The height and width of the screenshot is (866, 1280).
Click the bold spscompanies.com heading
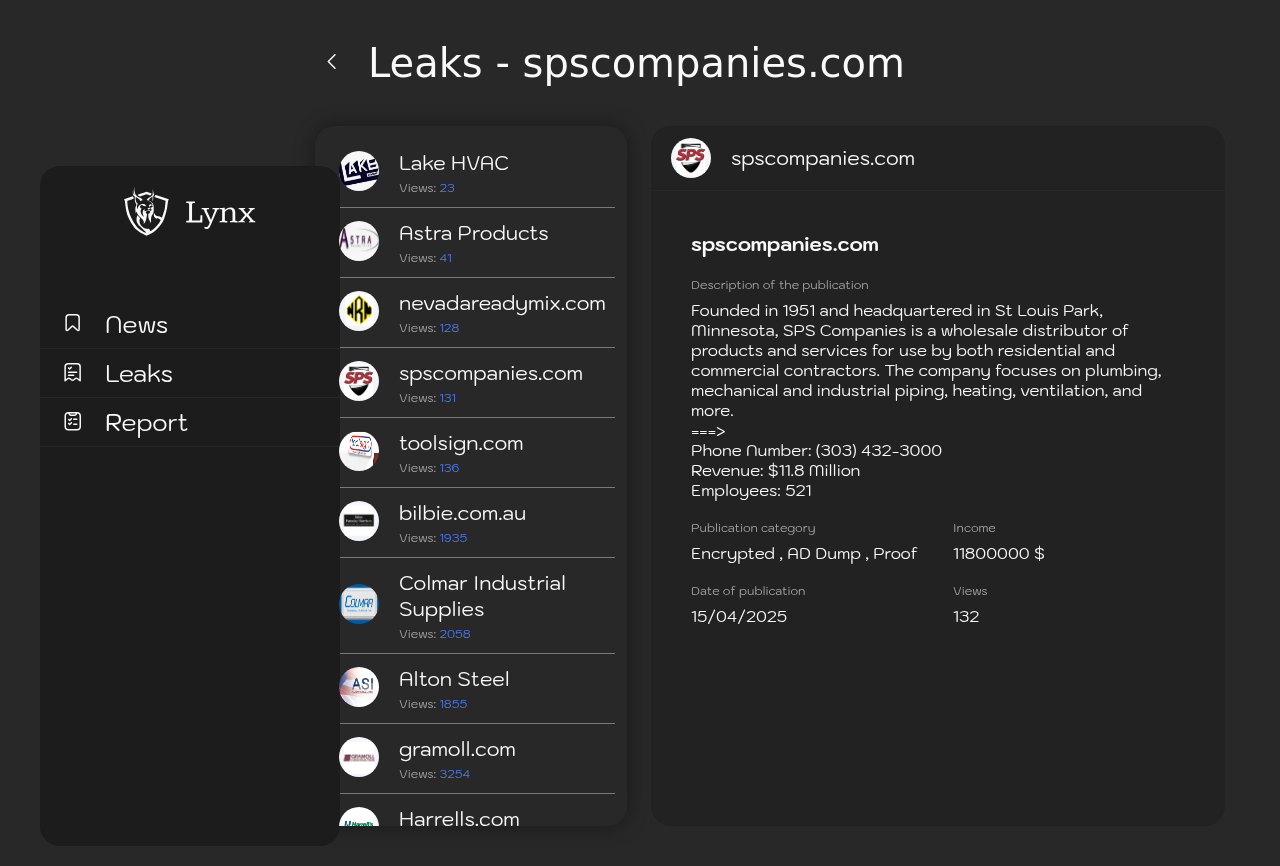point(785,244)
